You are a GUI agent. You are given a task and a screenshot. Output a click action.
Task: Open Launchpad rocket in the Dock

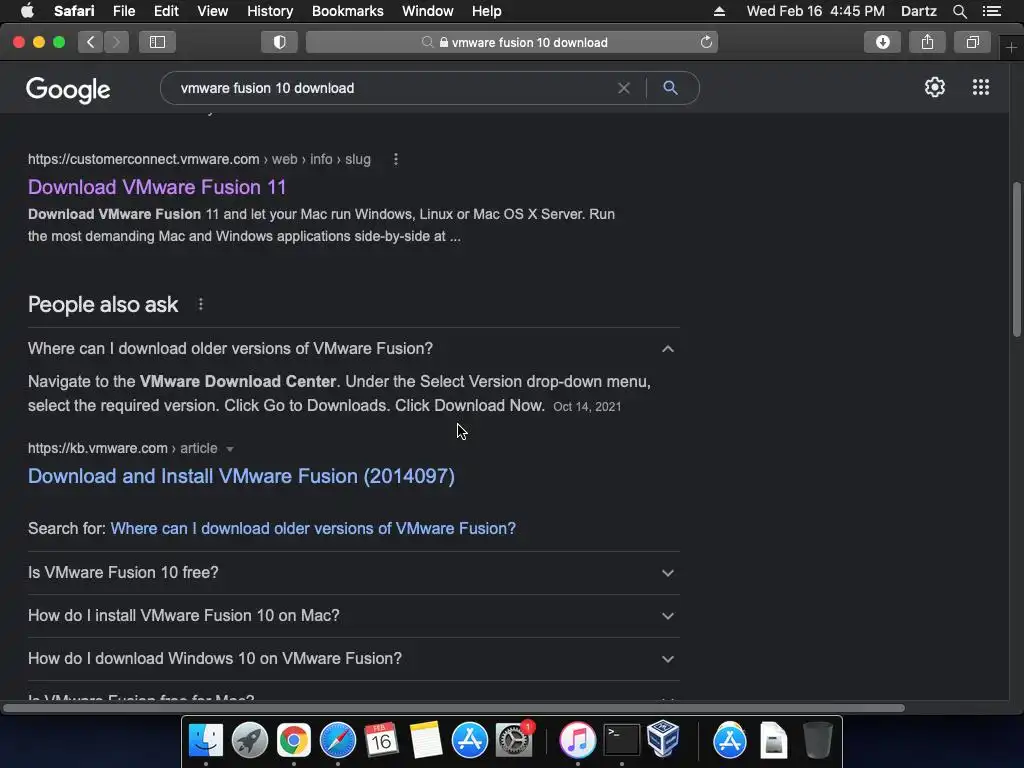pyautogui.click(x=249, y=741)
